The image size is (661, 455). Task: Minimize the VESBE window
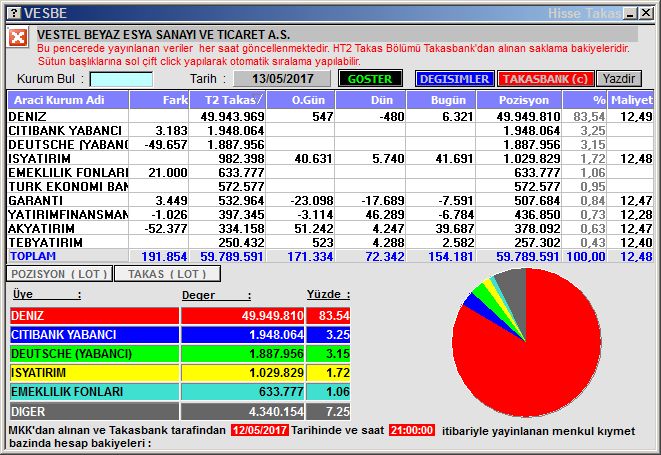[631, 13]
